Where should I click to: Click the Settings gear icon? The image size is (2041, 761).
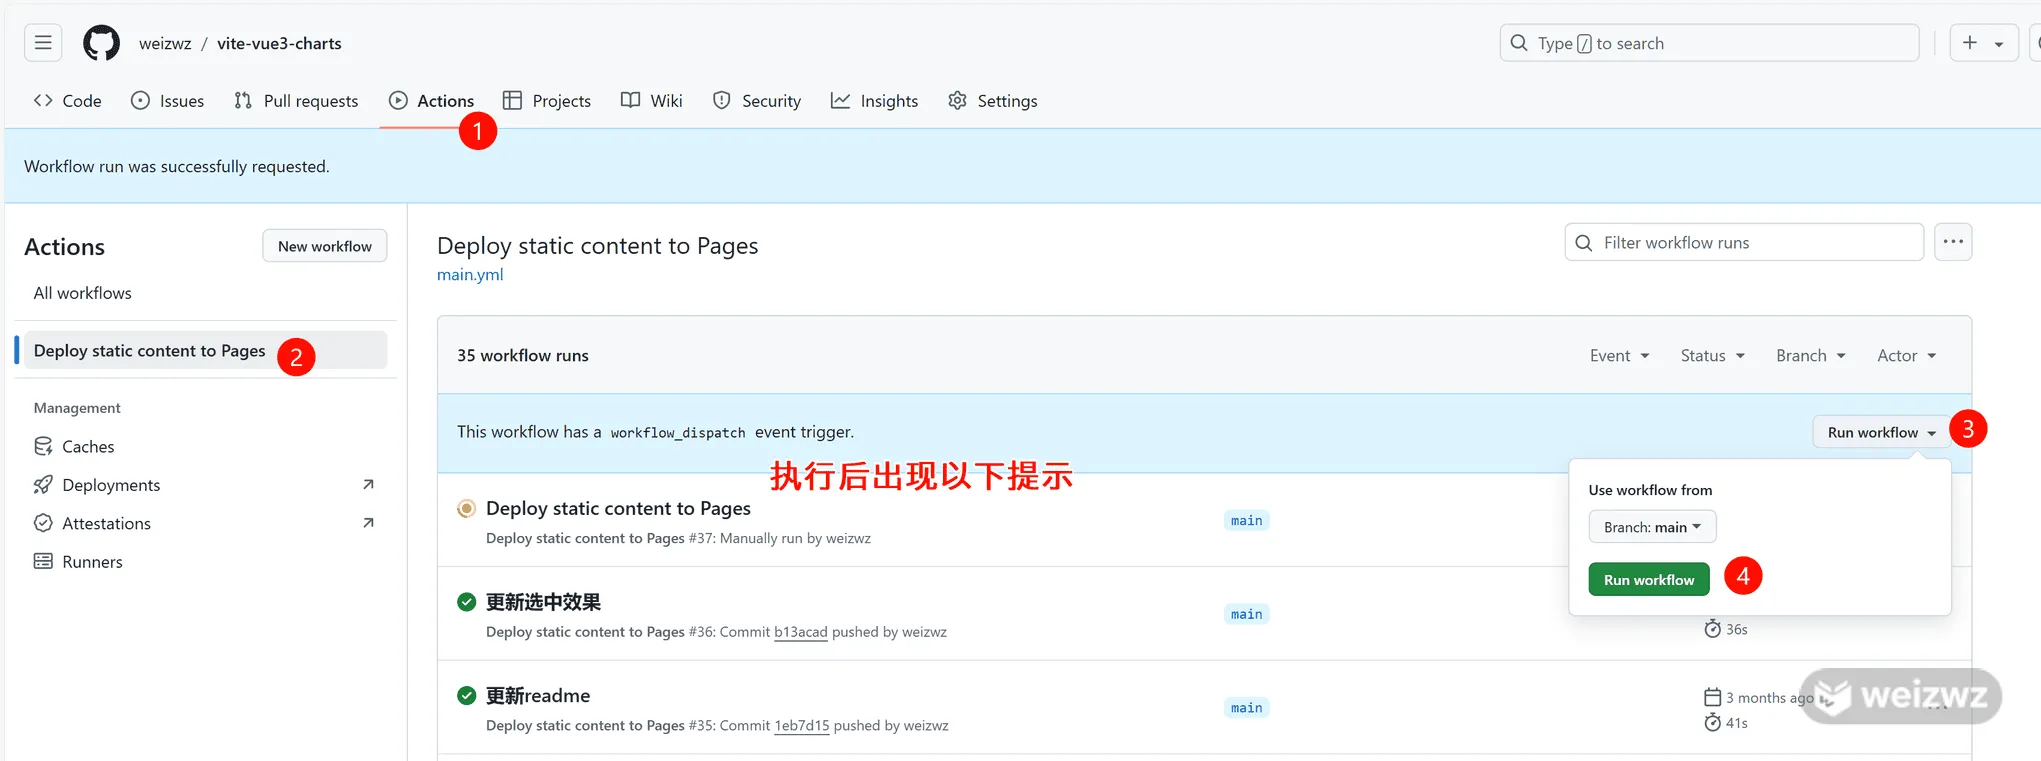coord(957,101)
